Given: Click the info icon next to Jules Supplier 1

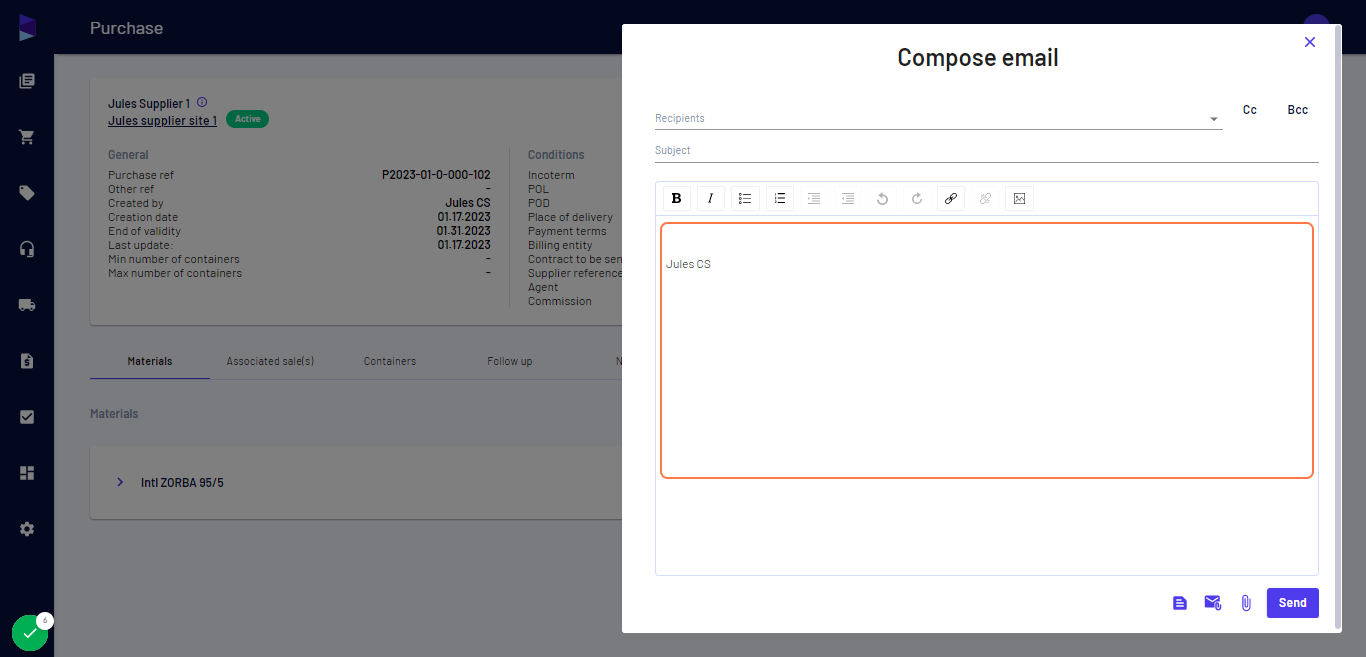Looking at the screenshot, I should pyautogui.click(x=202, y=102).
